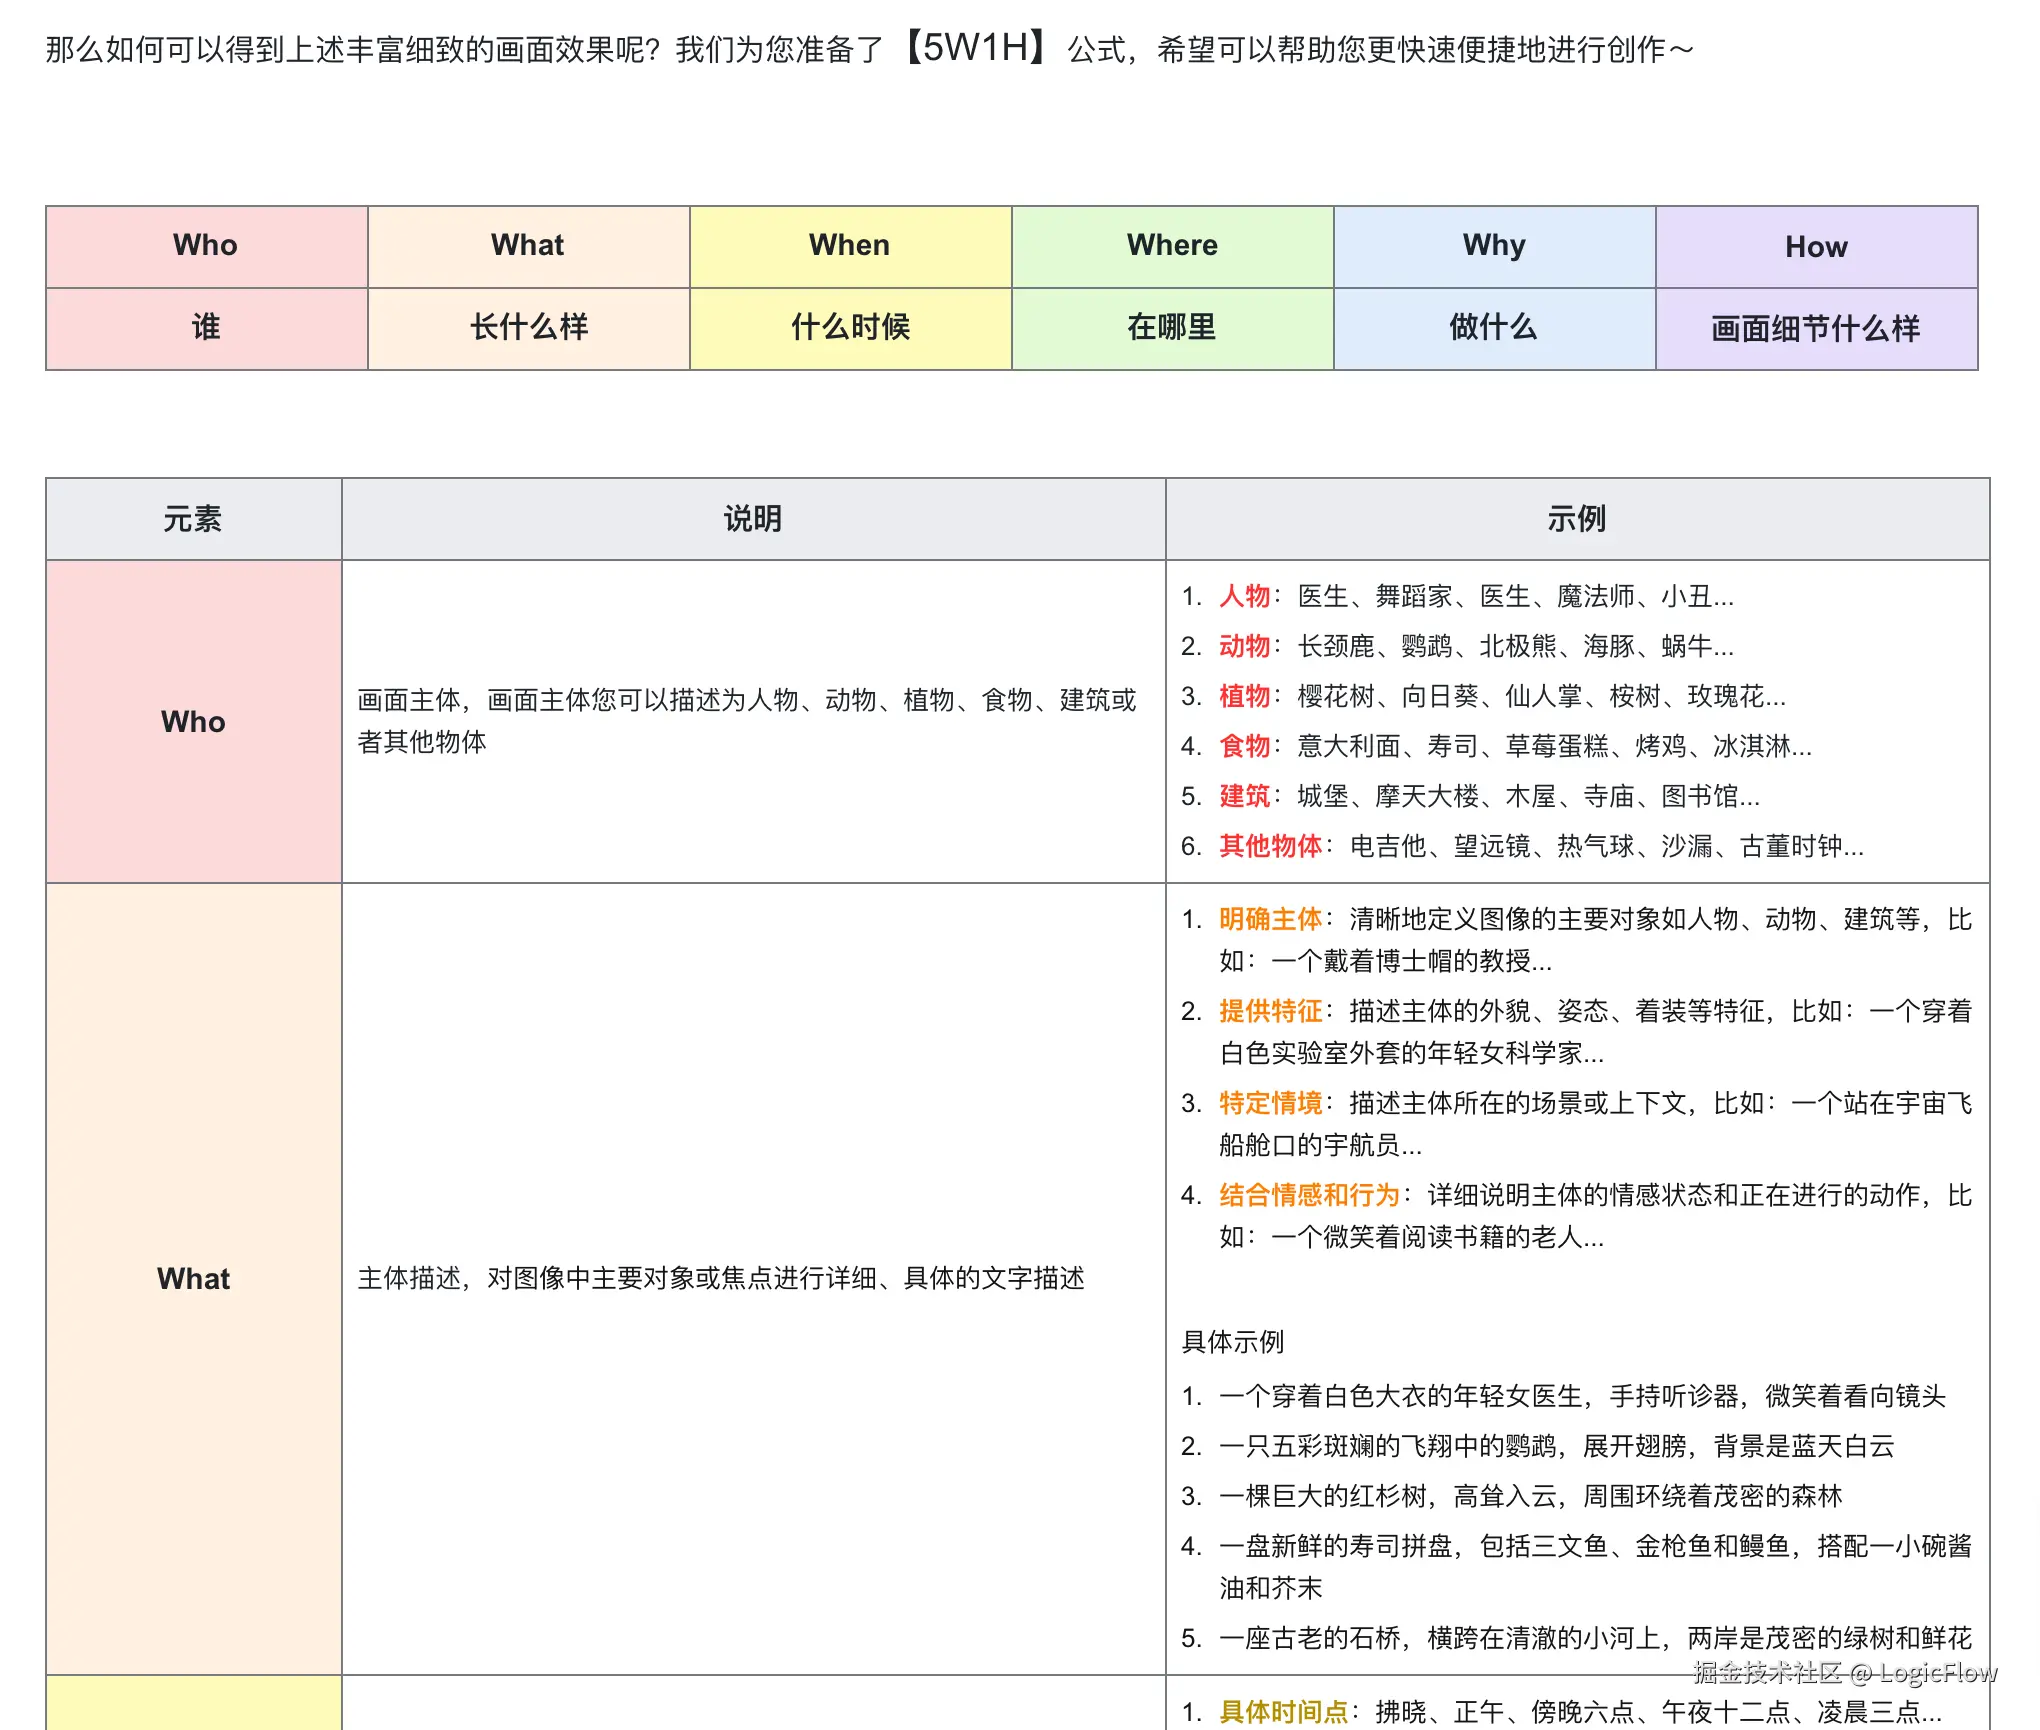
Task: Click the orange 提供特征 label
Action: pyautogui.click(x=1270, y=1010)
